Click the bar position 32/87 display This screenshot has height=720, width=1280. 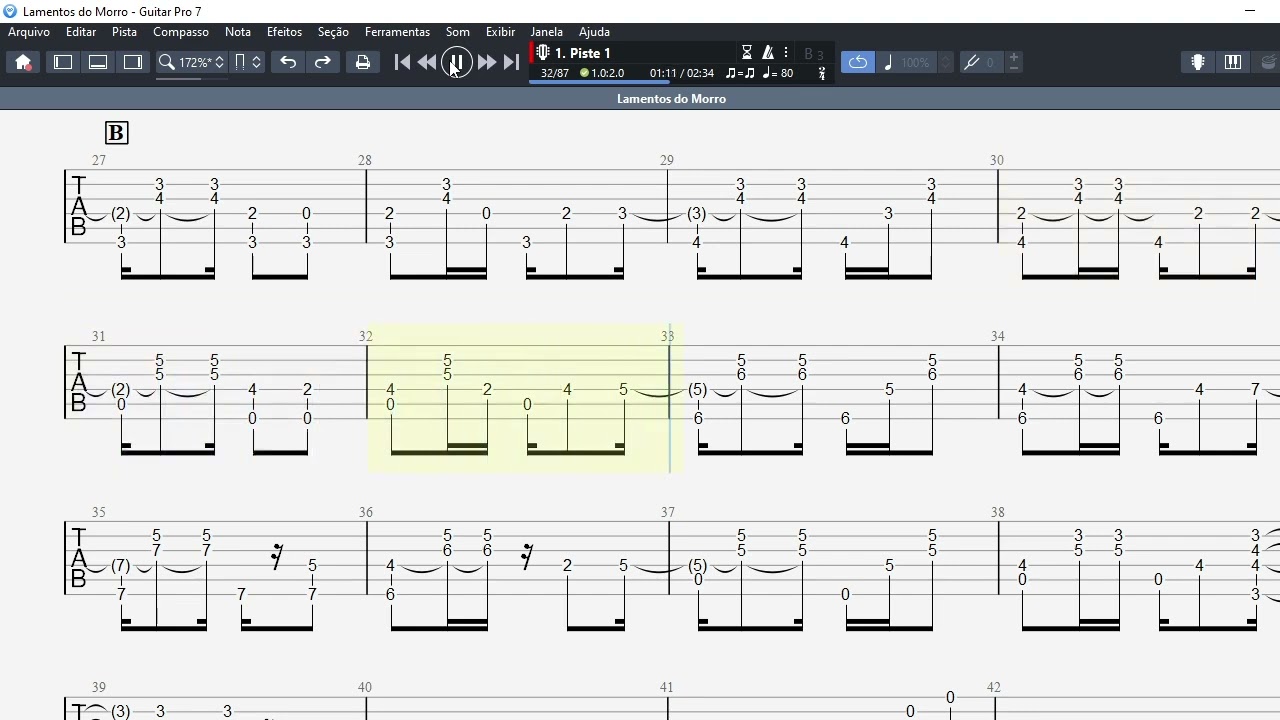pos(555,73)
